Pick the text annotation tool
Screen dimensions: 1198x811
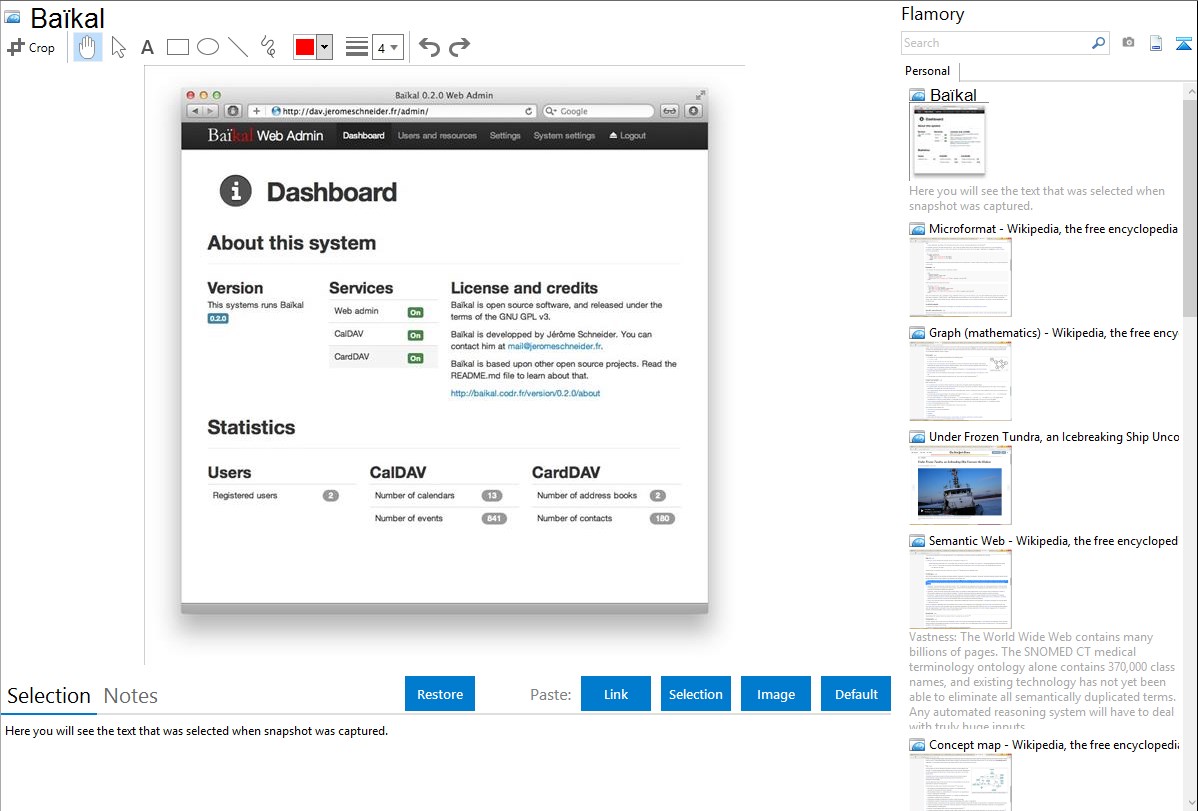tap(147, 47)
